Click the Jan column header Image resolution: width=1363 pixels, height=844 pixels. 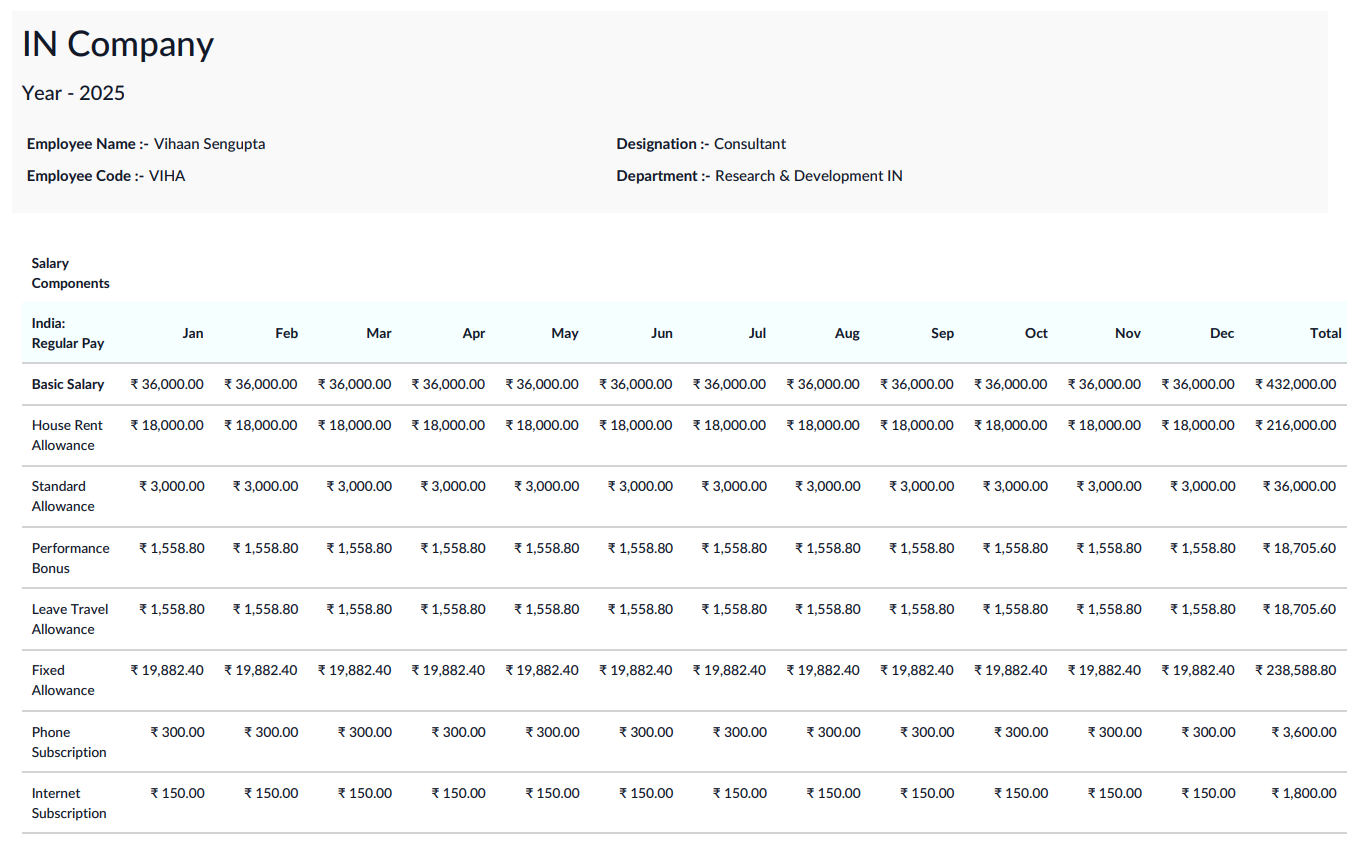[192, 333]
